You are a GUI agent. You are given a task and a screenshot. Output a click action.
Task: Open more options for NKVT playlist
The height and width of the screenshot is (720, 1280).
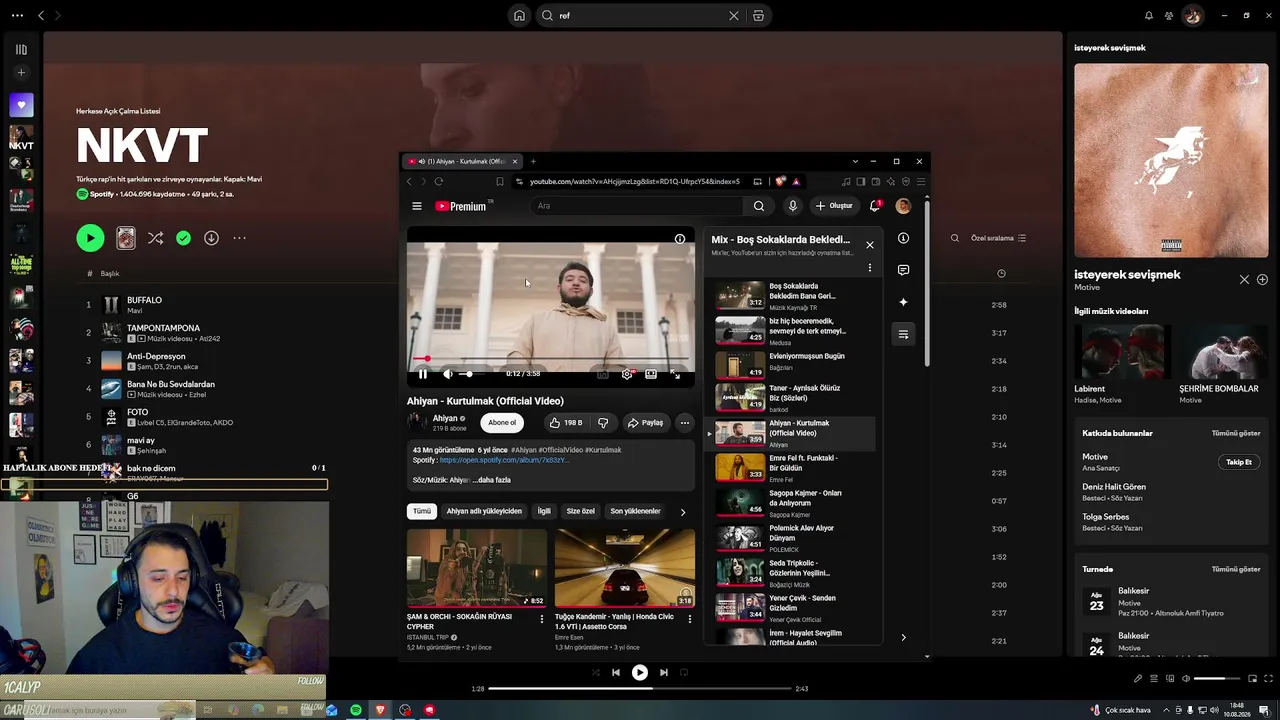tap(239, 238)
